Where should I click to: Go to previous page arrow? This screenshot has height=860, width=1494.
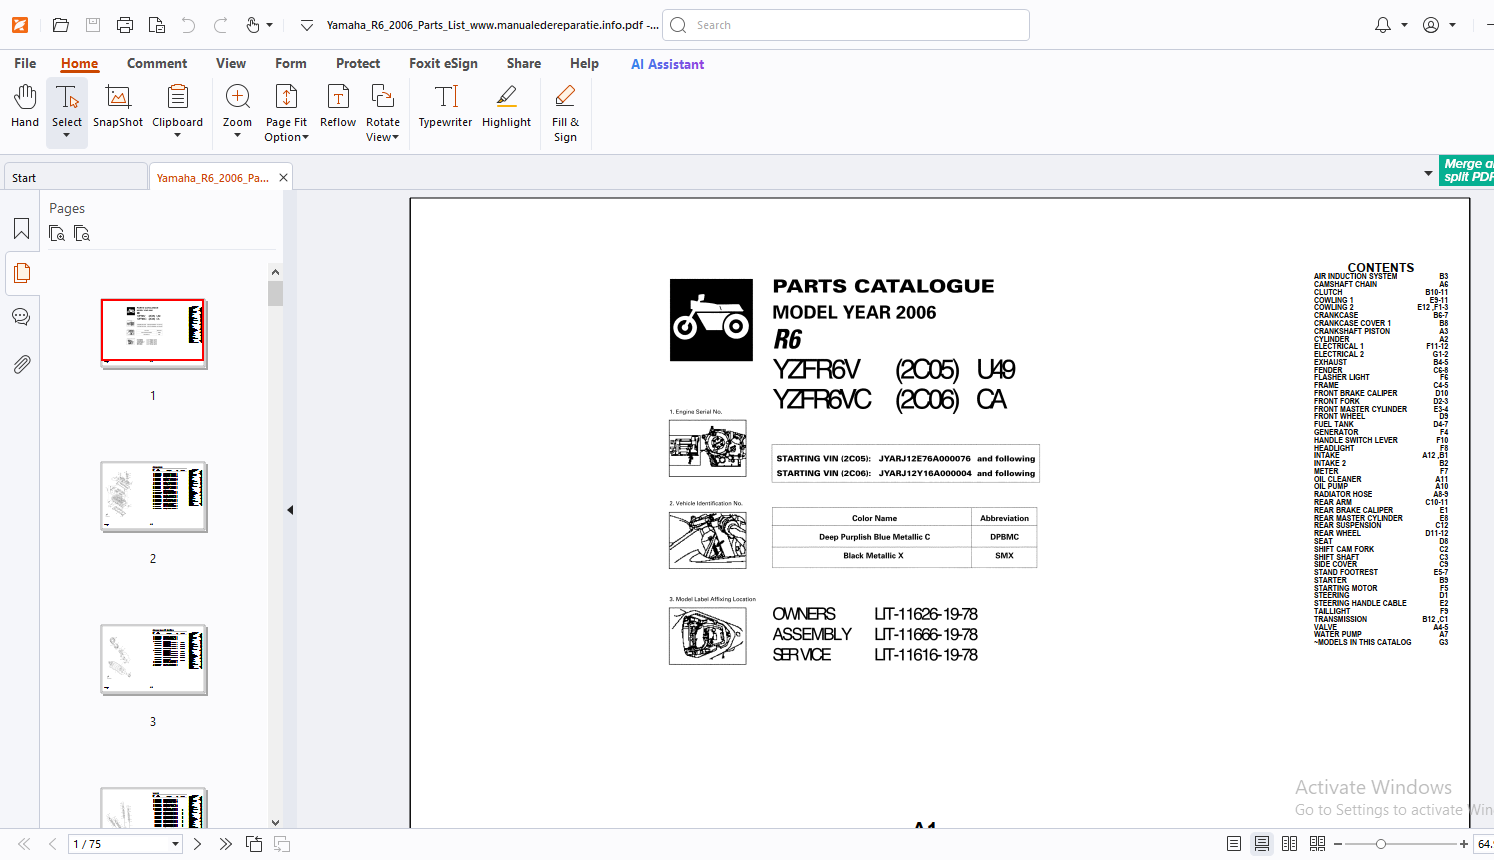[52, 844]
